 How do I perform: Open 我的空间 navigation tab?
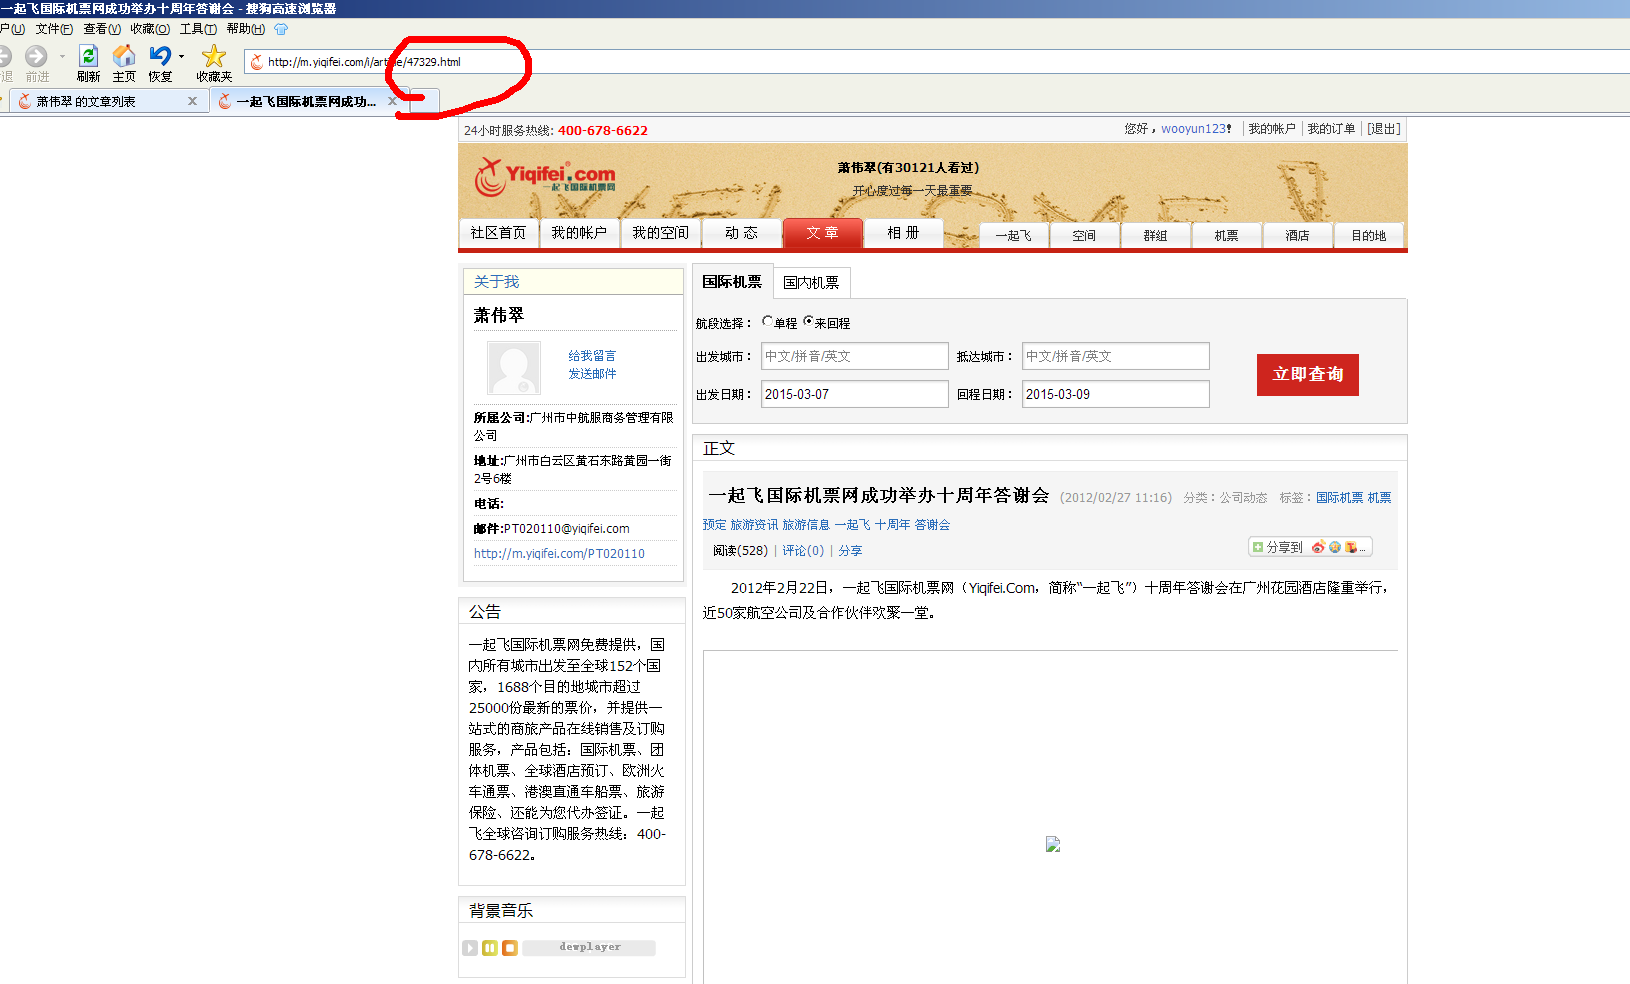pos(660,233)
